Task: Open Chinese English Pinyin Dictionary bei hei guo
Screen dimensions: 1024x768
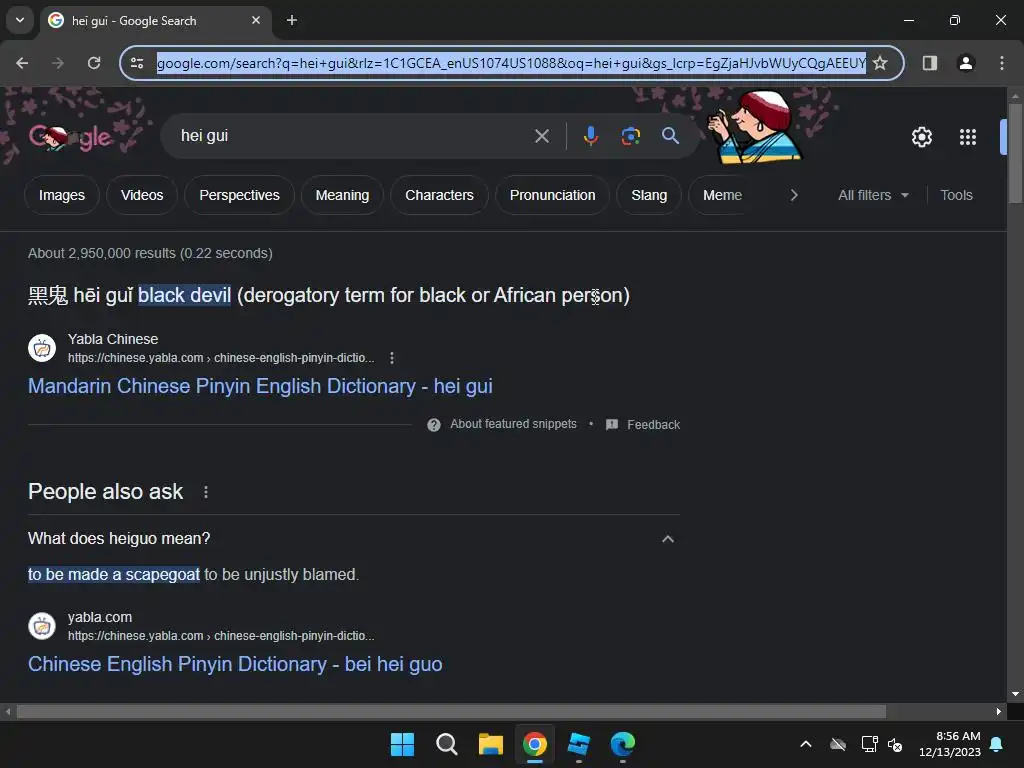Action: click(x=235, y=664)
